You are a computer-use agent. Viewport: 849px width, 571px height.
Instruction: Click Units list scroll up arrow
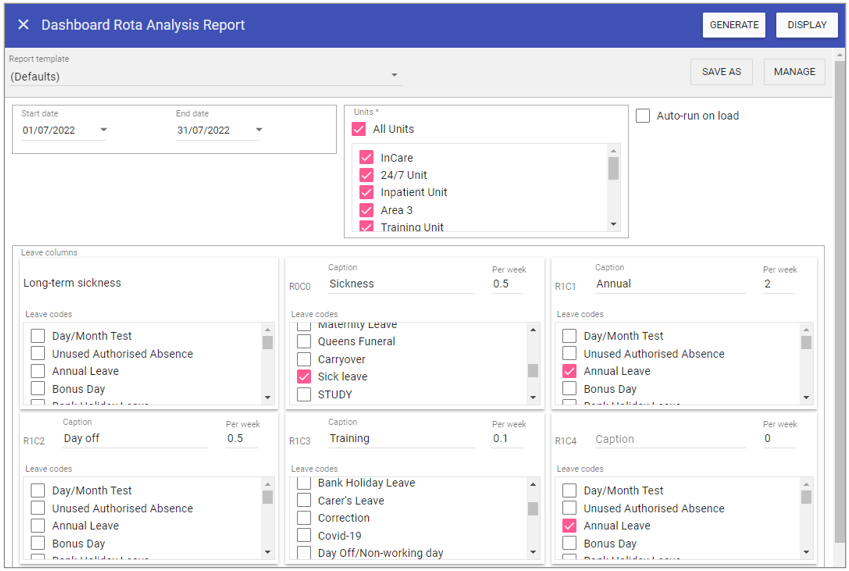(x=613, y=151)
